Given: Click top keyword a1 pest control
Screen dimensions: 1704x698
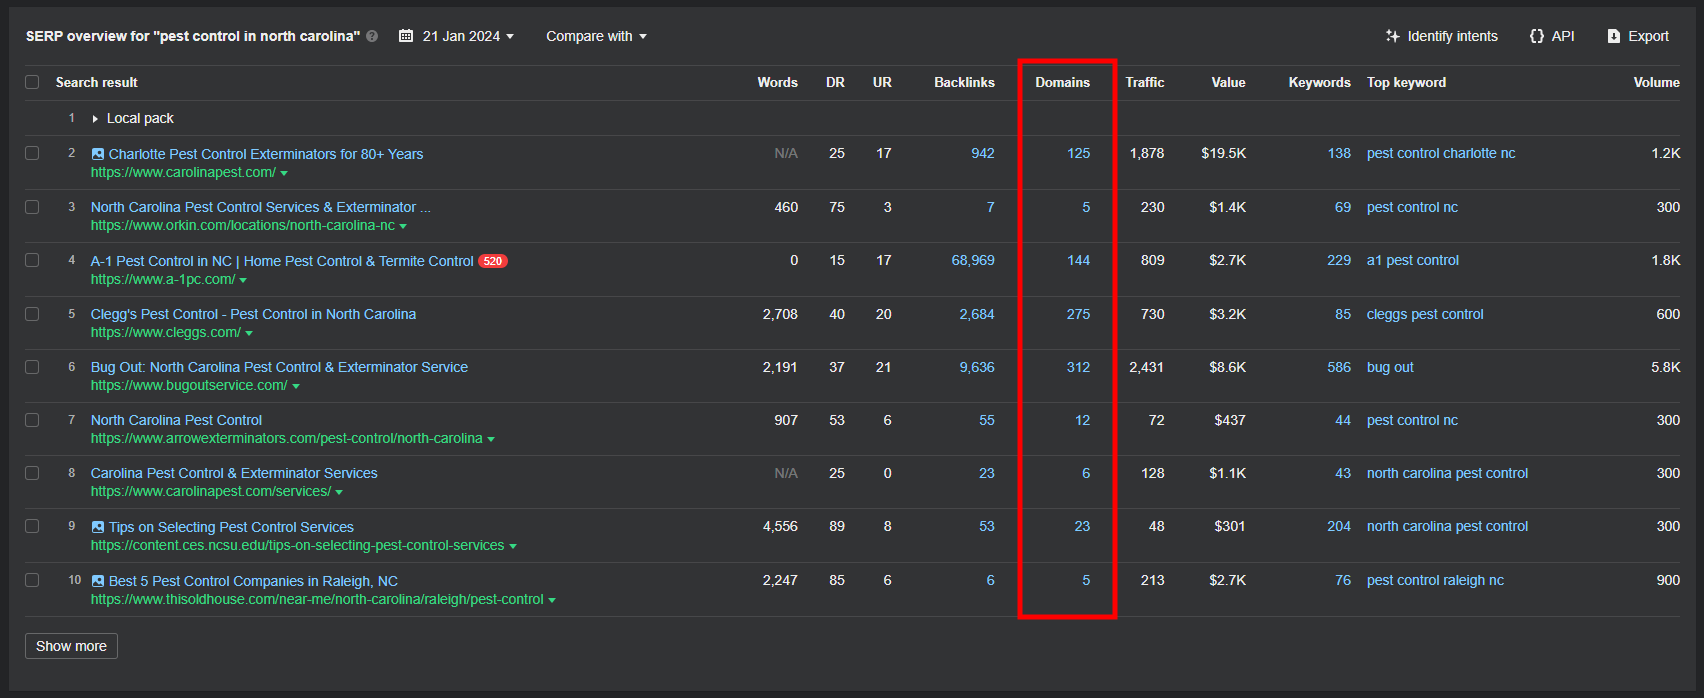Looking at the screenshot, I should (1413, 260).
